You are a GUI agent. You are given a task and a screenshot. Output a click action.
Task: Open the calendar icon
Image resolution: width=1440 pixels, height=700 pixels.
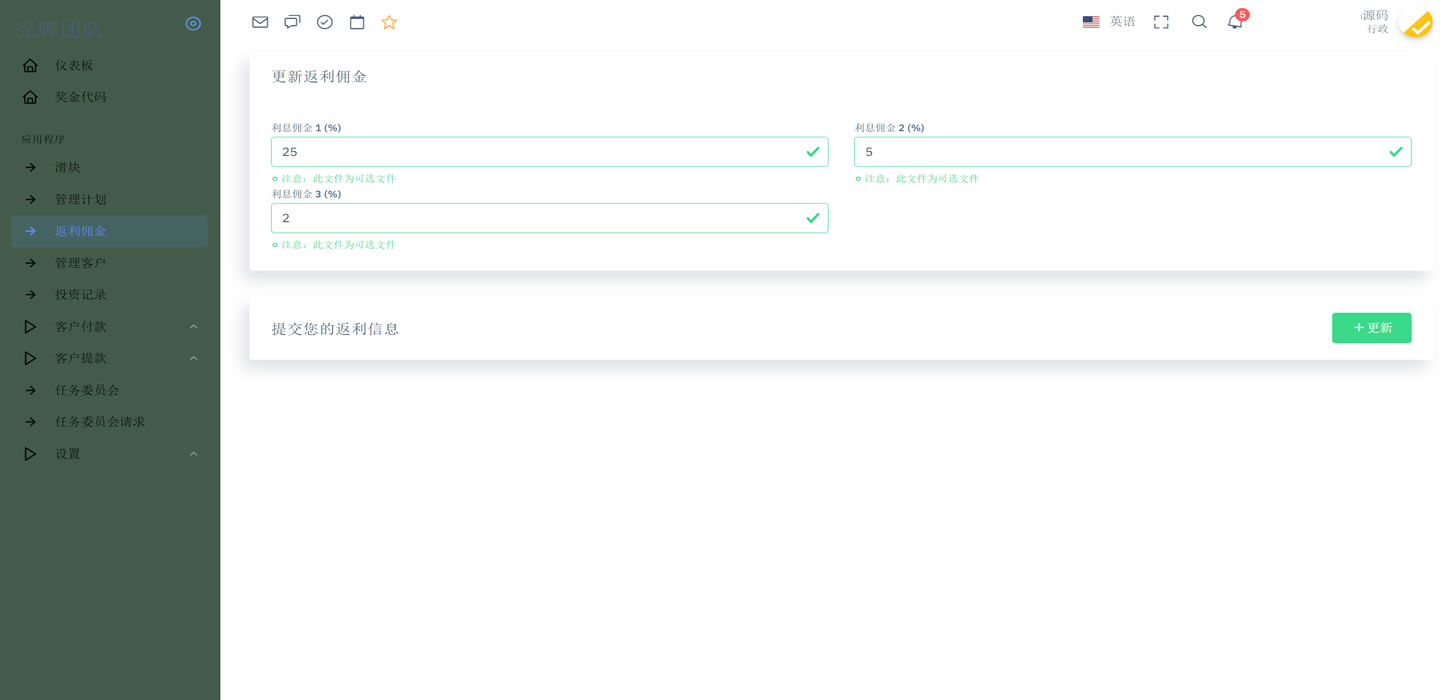coord(357,22)
